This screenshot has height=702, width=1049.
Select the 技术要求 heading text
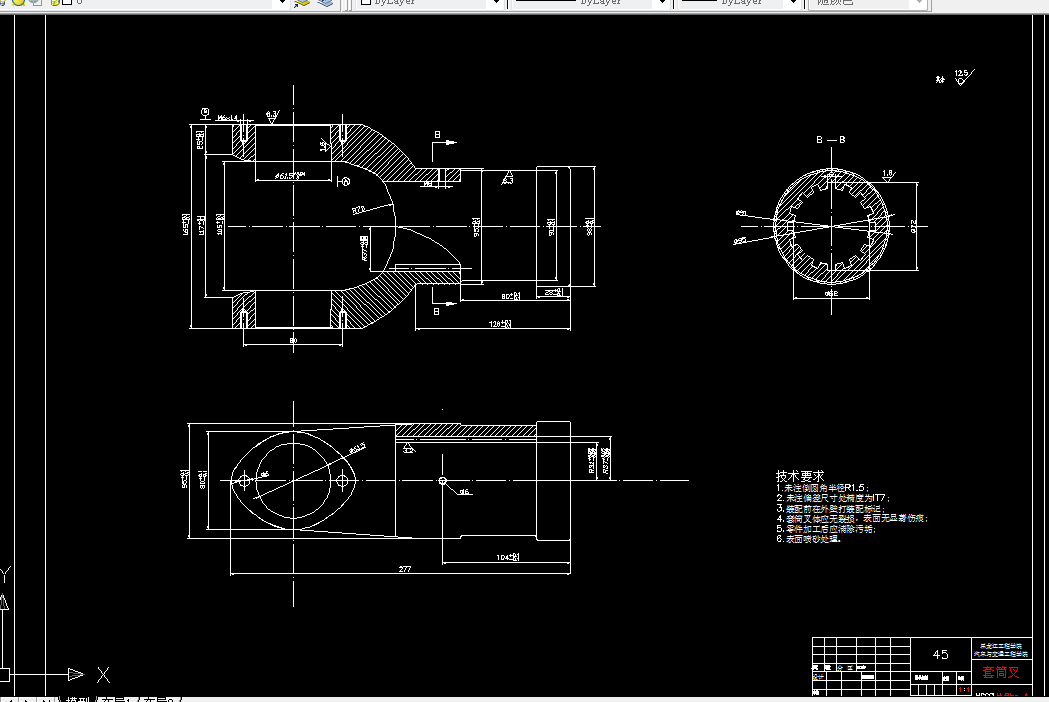pos(800,476)
